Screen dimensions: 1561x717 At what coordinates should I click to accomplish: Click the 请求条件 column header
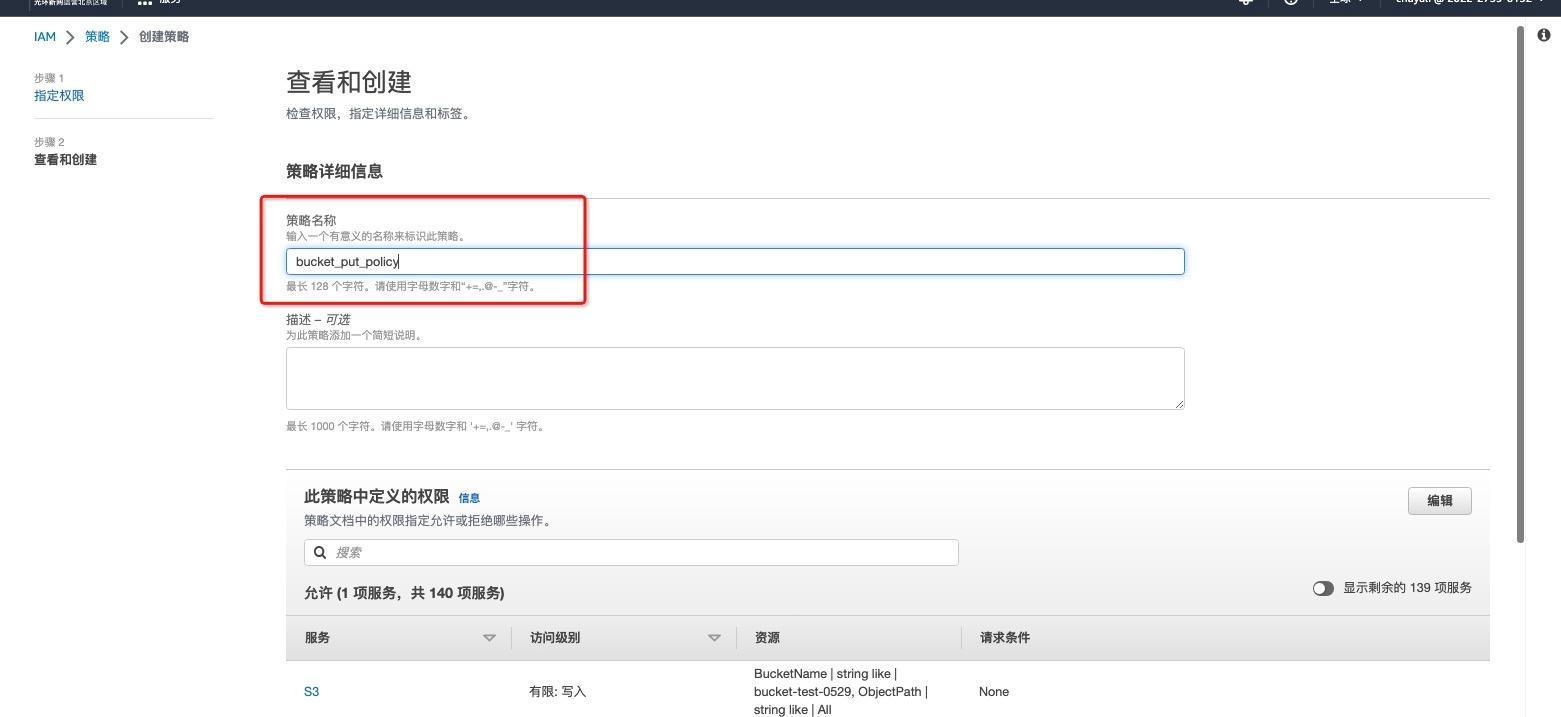pyautogui.click(x=1004, y=638)
